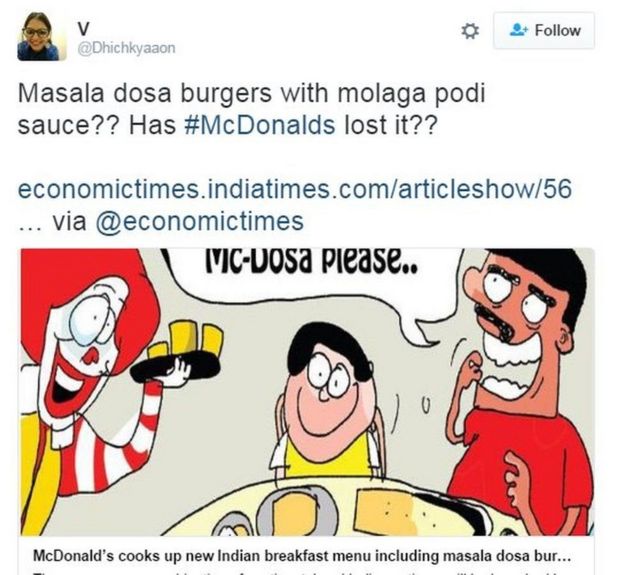Click the tweet text about masala dosa burgers
The height and width of the screenshot is (575, 624).
click(x=252, y=109)
